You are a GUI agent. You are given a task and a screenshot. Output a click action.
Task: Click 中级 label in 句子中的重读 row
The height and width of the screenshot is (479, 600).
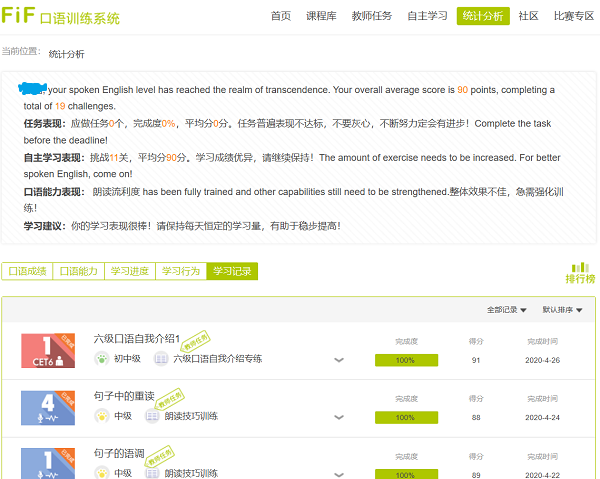123,416
